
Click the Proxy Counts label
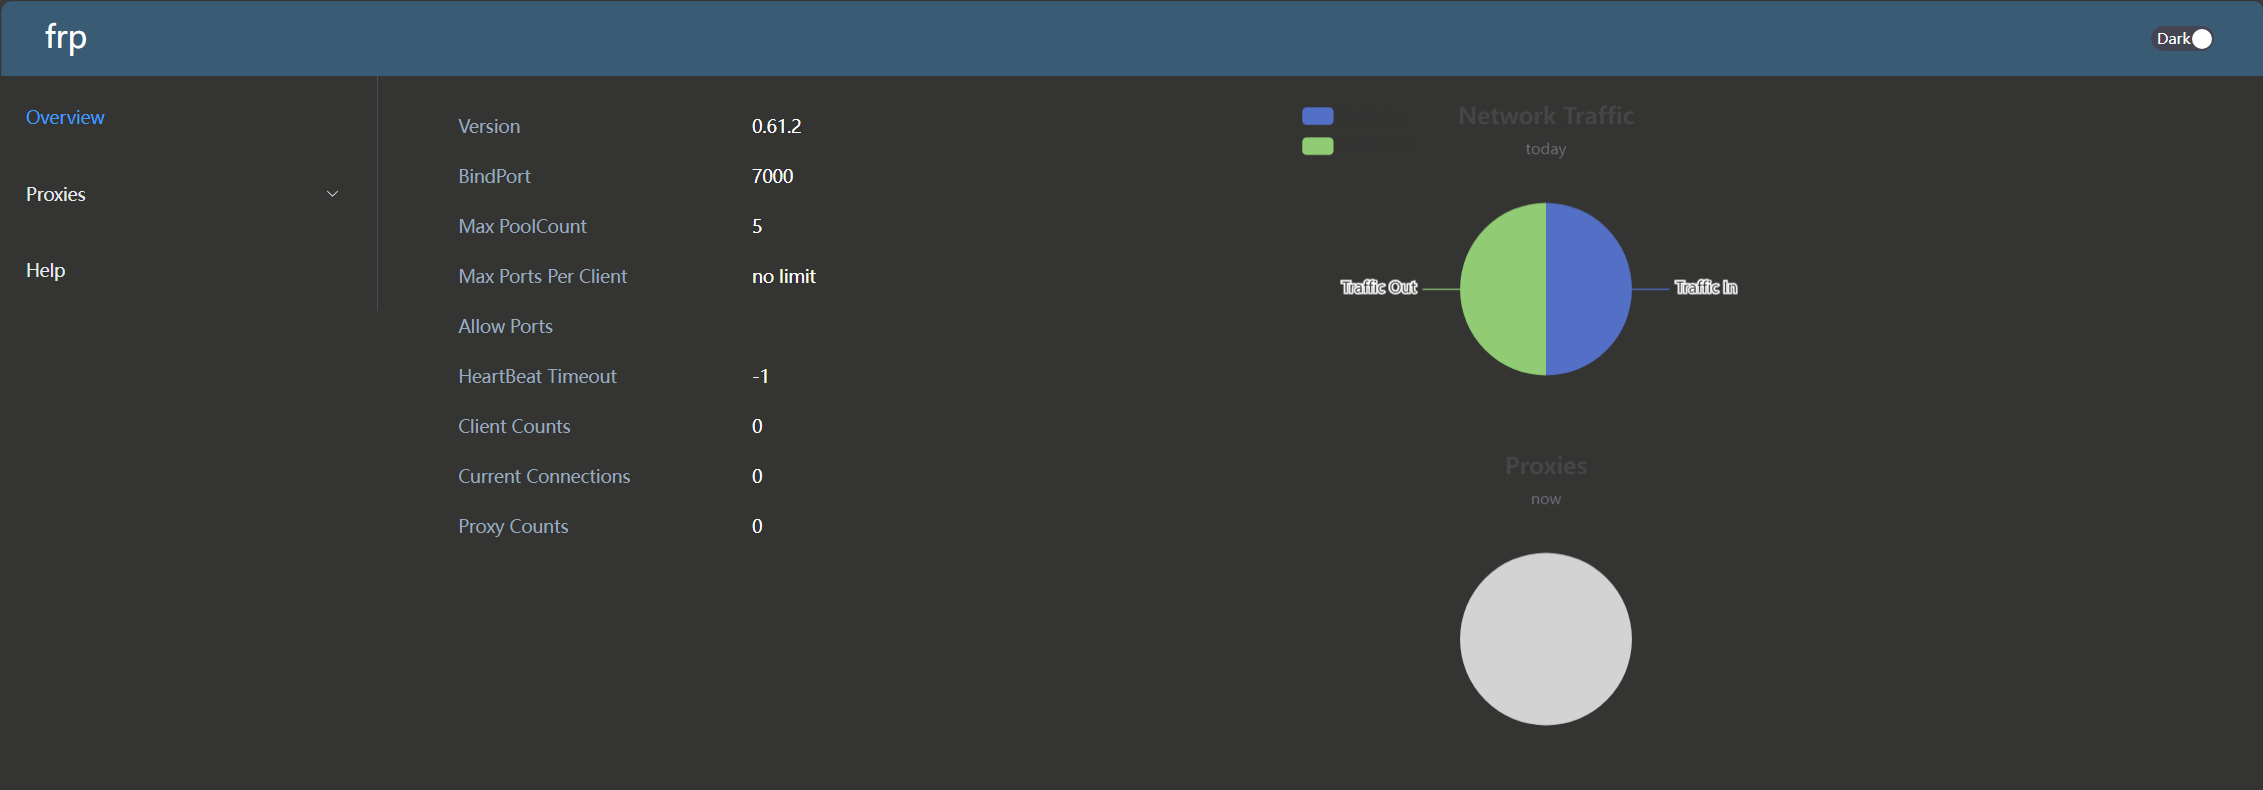(513, 526)
